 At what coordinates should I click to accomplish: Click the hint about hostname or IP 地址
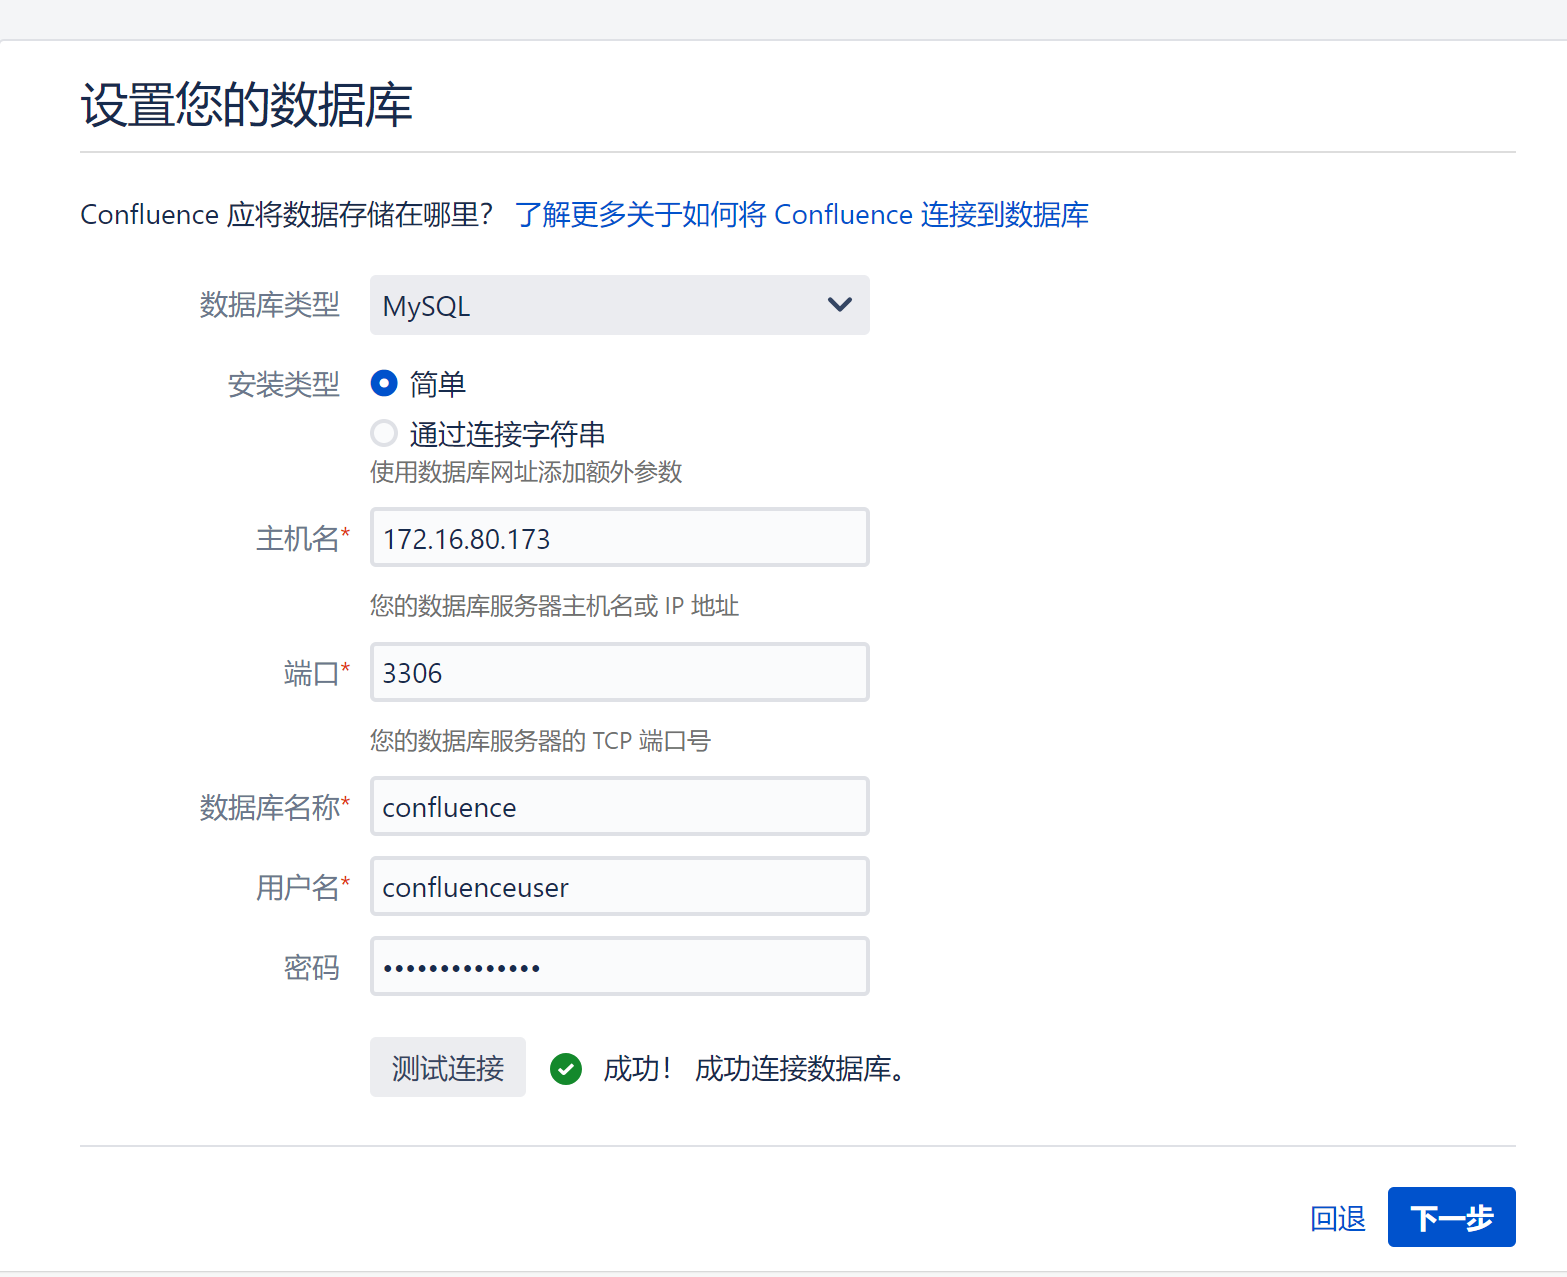click(x=554, y=606)
